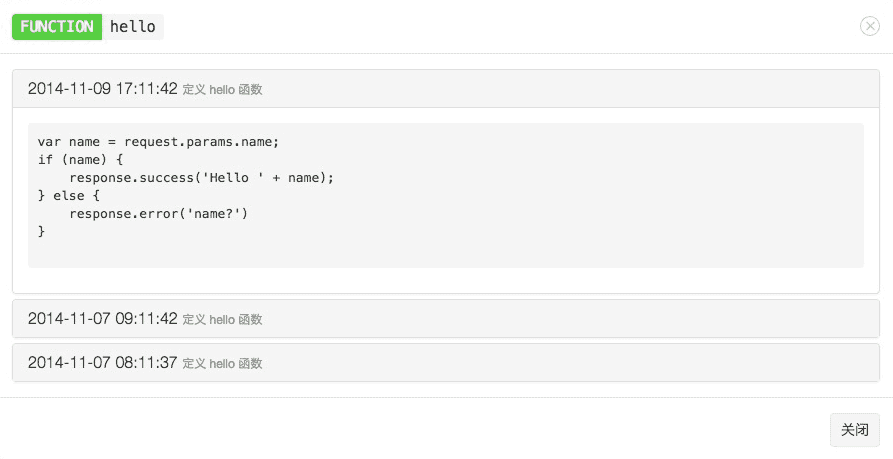Expand the 2014-11-07 08:11:37 version panel

tap(103, 363)
